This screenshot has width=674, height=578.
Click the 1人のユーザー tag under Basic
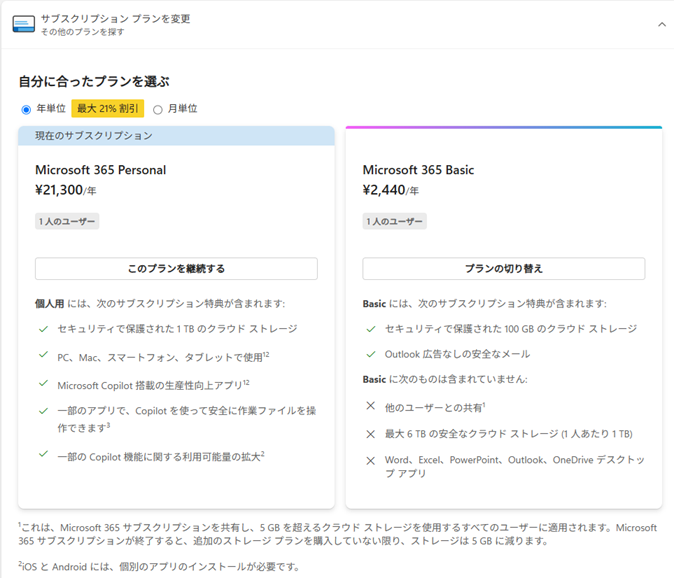click(x=395, y=221)
